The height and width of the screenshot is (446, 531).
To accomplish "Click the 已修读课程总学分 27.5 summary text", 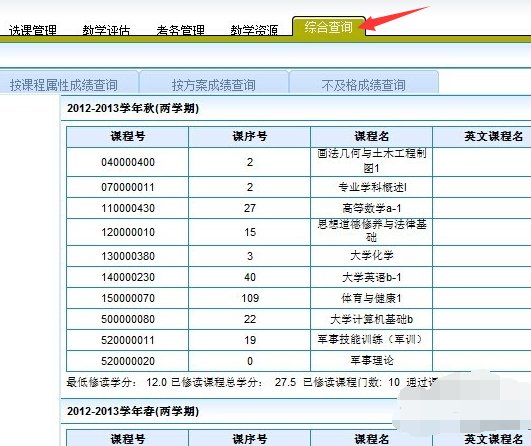I will [233, 382].
